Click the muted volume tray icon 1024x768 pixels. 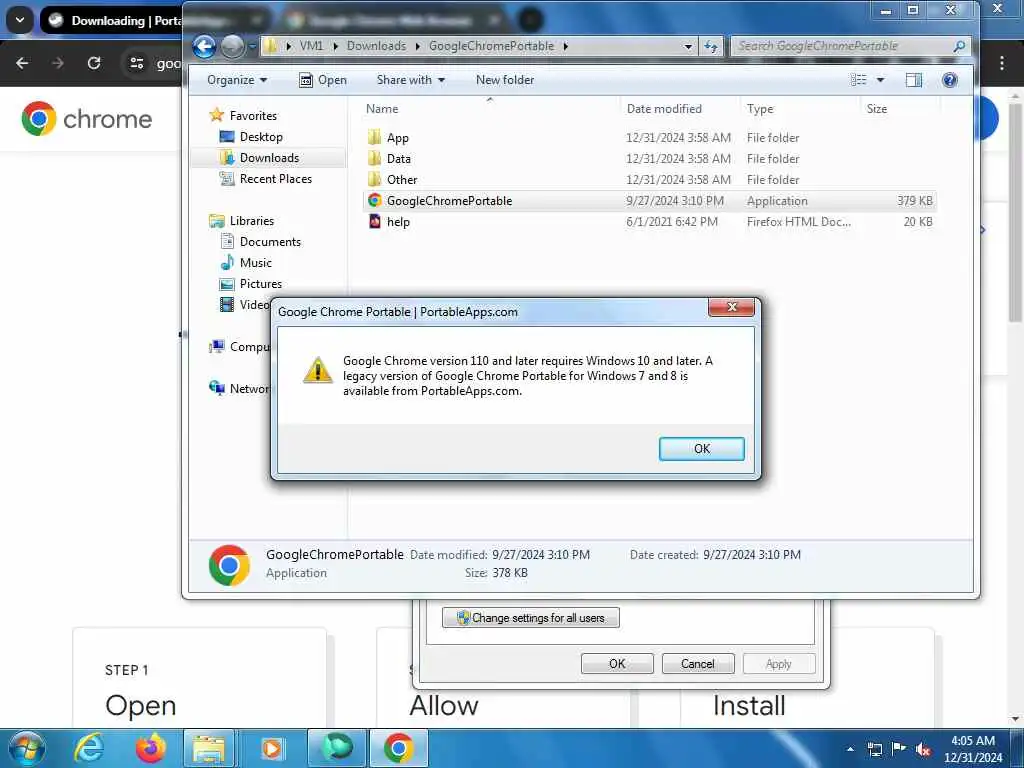point(923,749)
